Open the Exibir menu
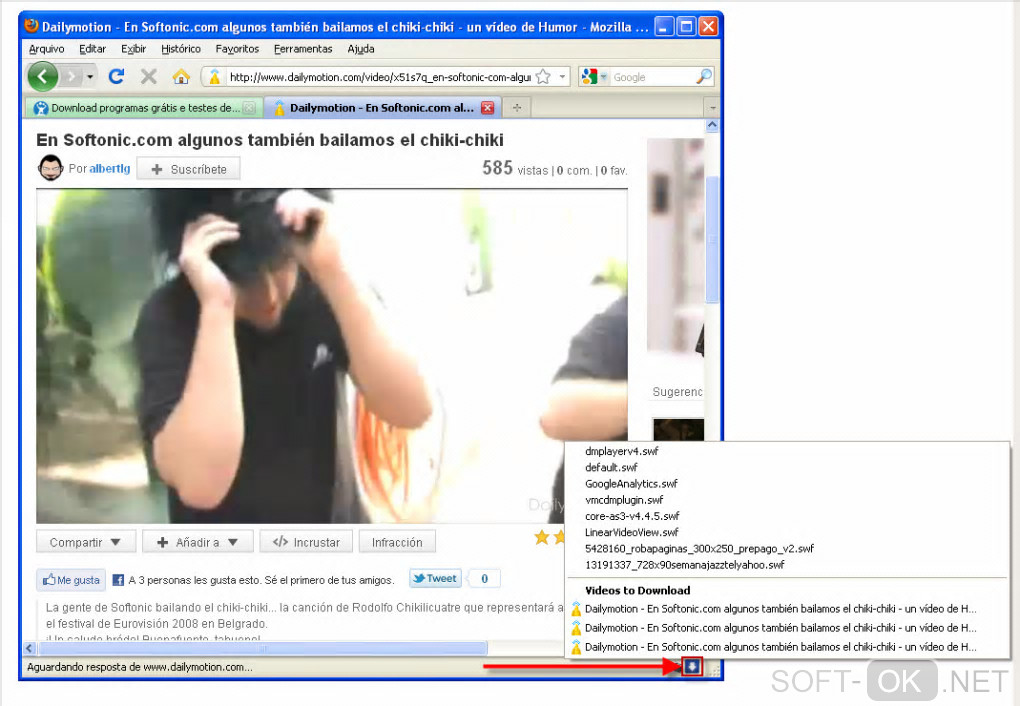 coord(133,49)
